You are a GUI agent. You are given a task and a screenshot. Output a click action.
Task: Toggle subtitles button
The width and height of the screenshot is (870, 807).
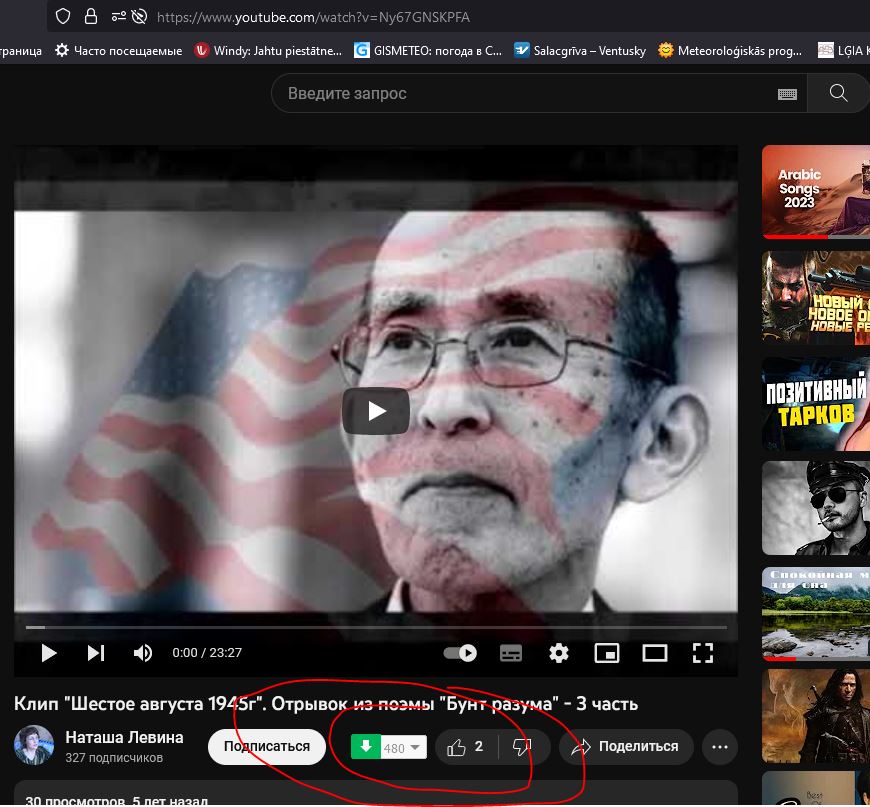510,653
